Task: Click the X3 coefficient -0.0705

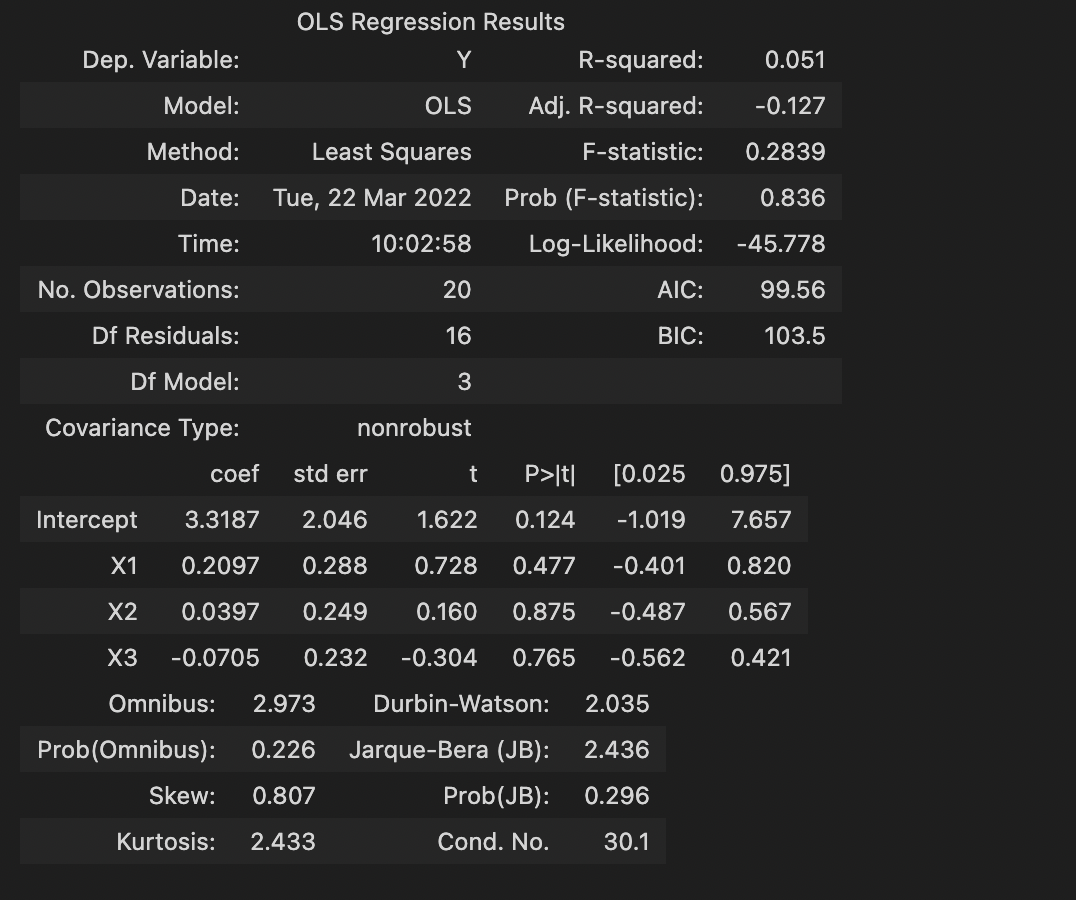Action: pyautogui.click(x=216, y=657)
